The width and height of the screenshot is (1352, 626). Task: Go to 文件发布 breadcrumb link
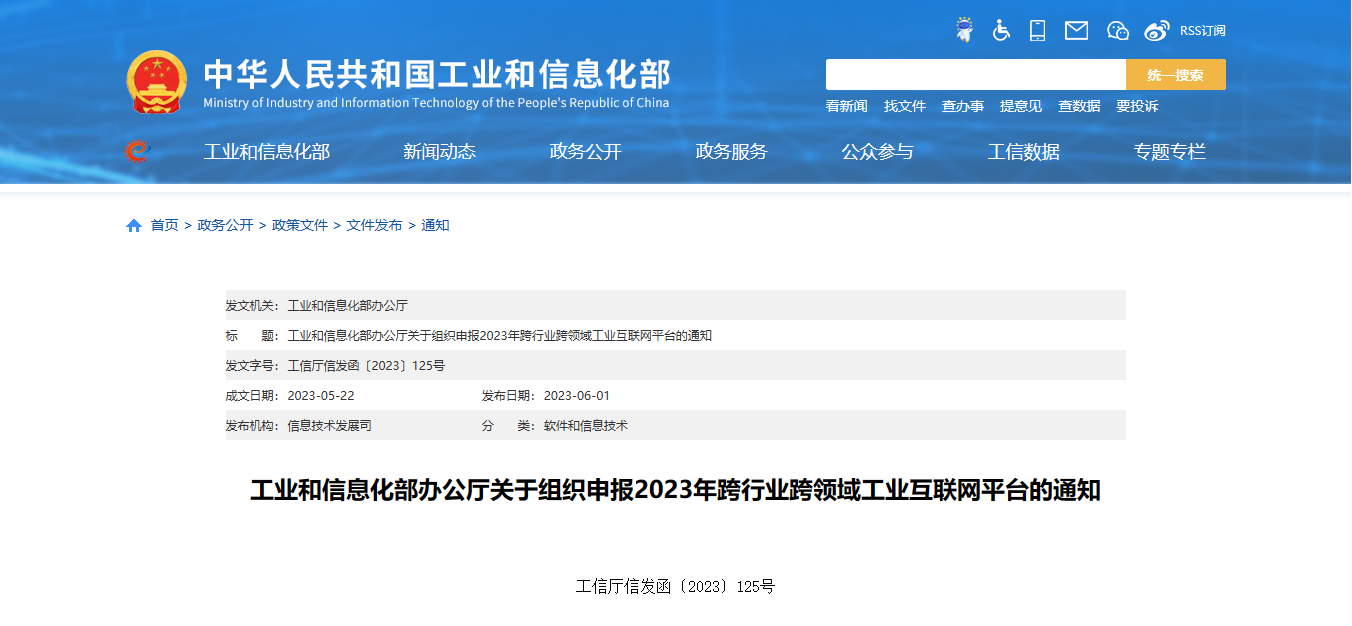click(x=374, y=226)
